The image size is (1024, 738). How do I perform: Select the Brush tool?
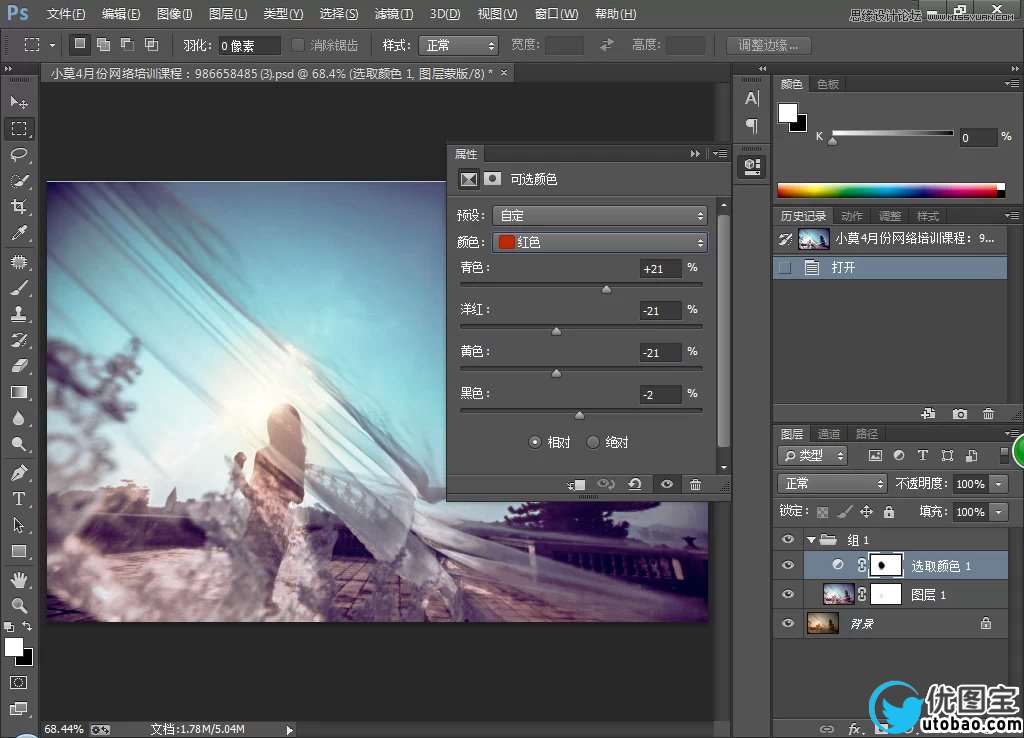(19, 288)
